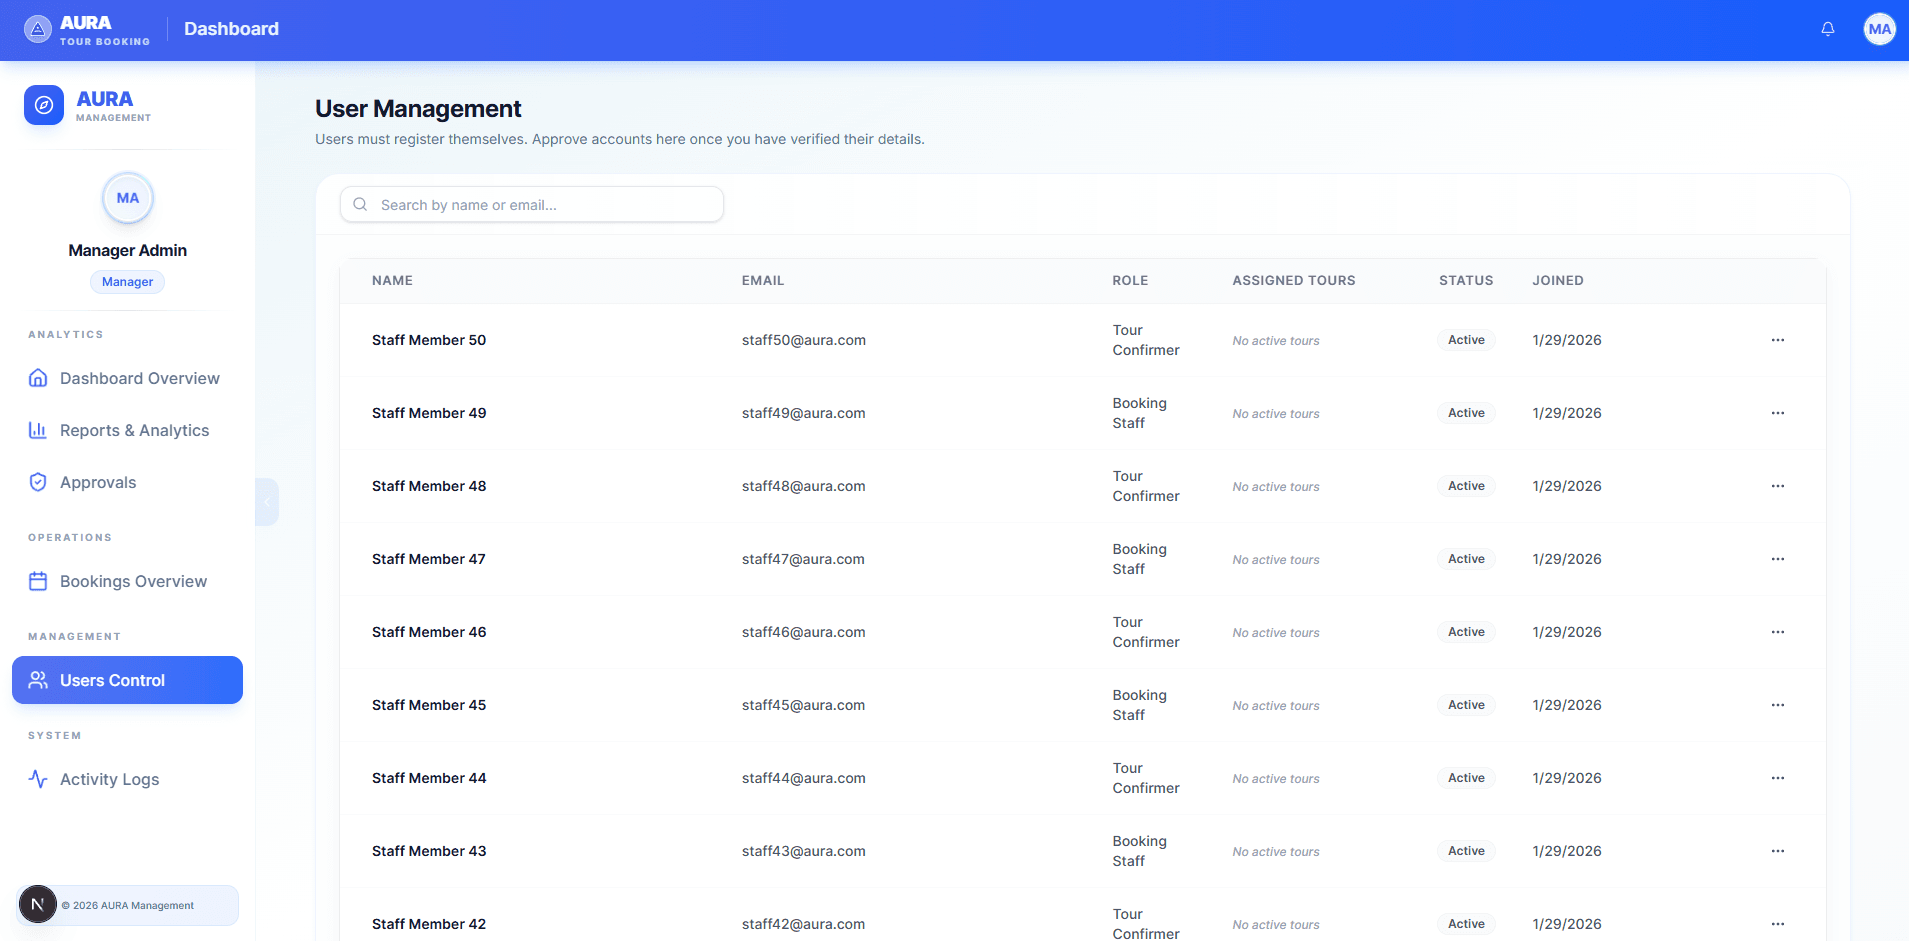Screen dimensions: 1909x941
Task: Select Users Control in sidebar
Action: [127, 680]
